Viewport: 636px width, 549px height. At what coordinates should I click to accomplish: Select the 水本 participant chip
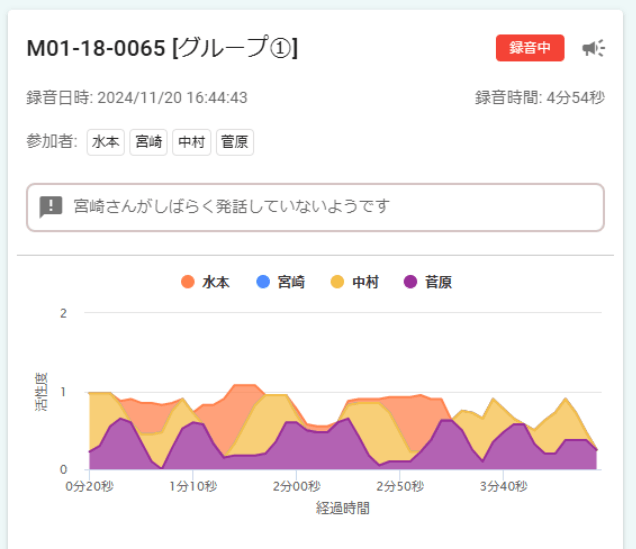pos(105,142)
